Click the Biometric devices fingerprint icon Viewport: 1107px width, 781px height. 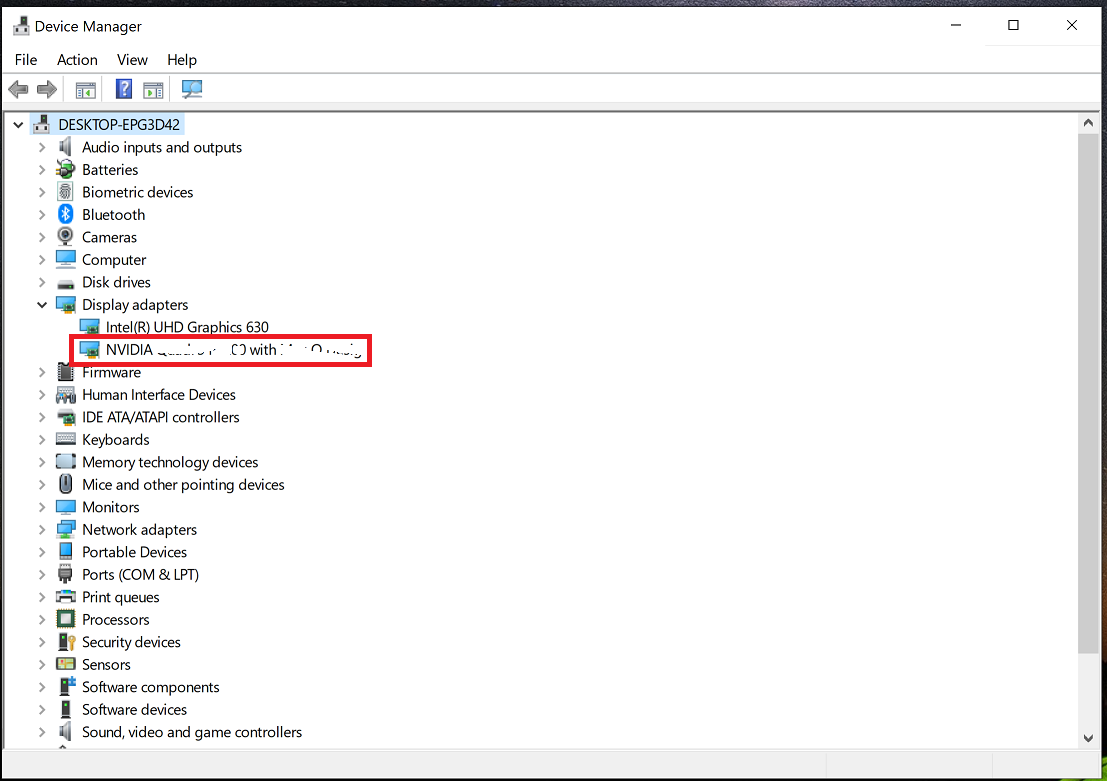click(66, 192)
